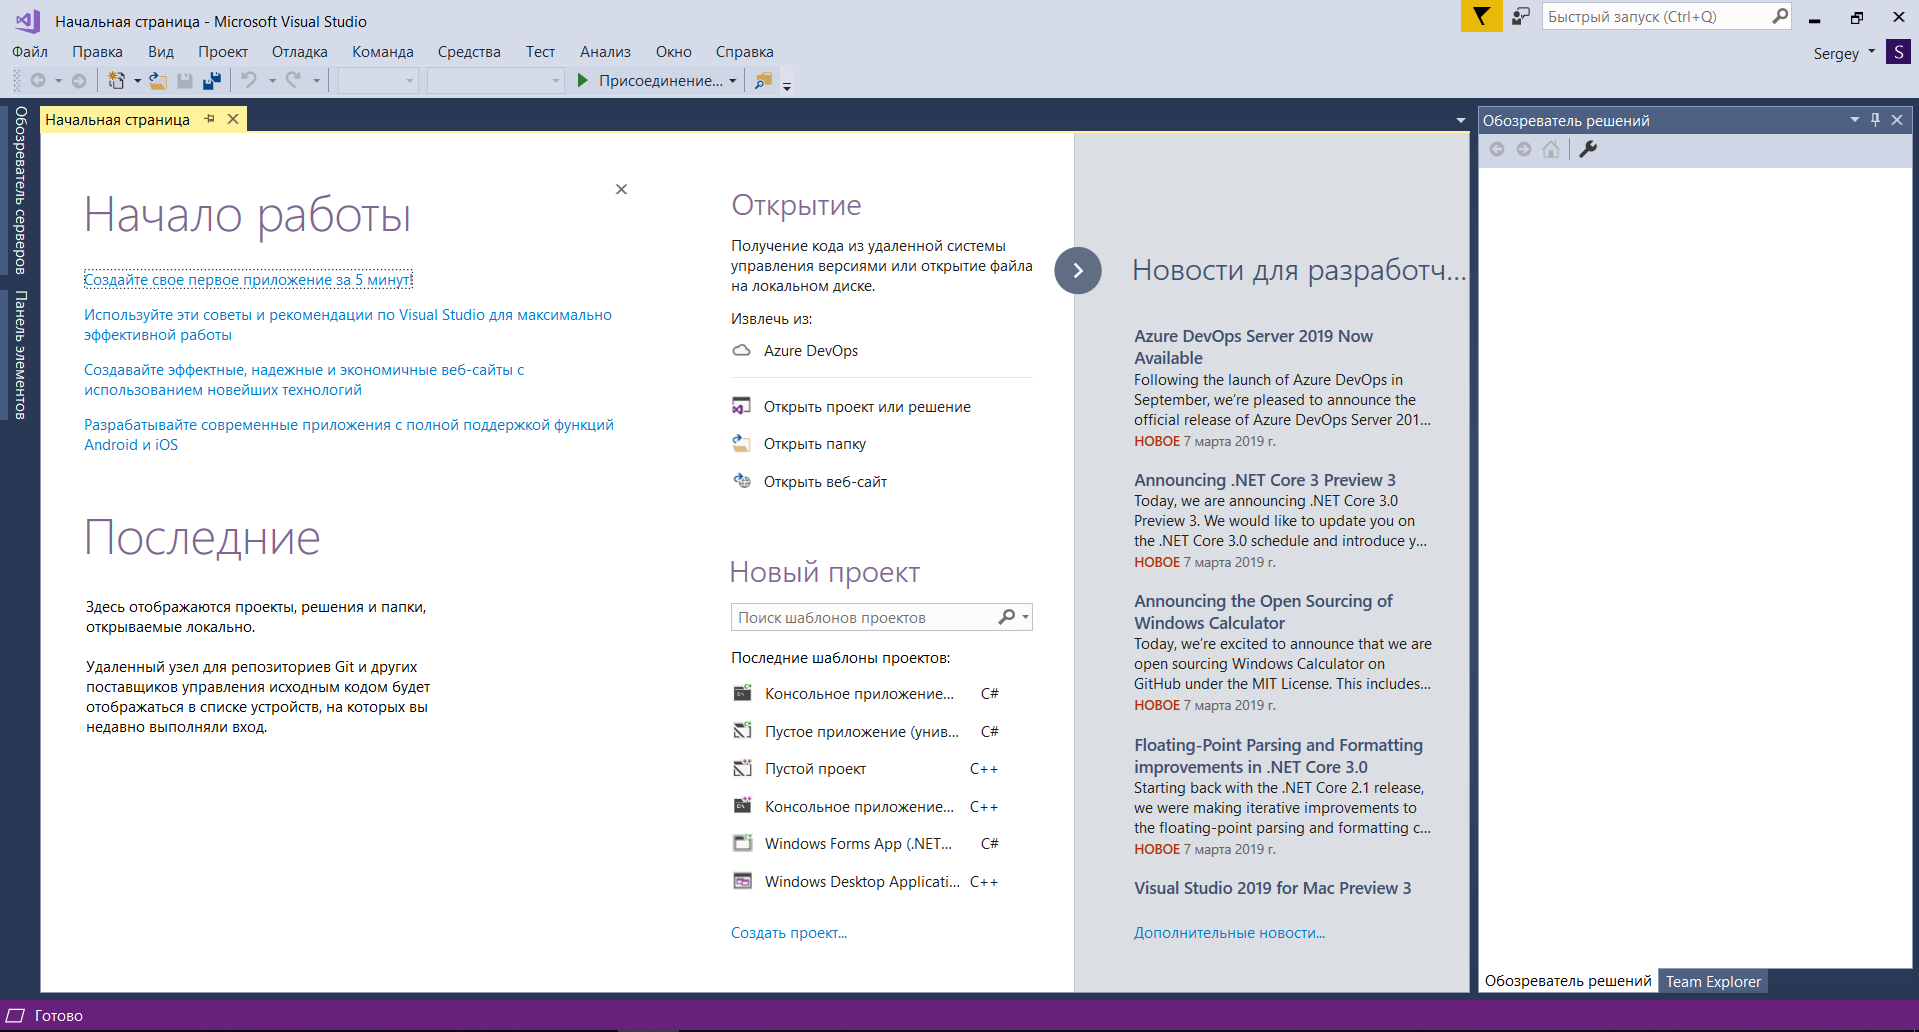The image size is (1919, 1032).
Task: Open the Отладка menu
Action: tap(300, 52)
